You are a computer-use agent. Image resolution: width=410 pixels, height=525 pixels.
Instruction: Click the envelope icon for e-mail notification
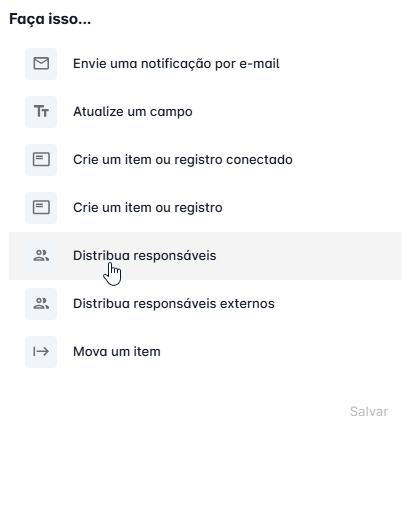pyautogui.click(x=41, y=64)
